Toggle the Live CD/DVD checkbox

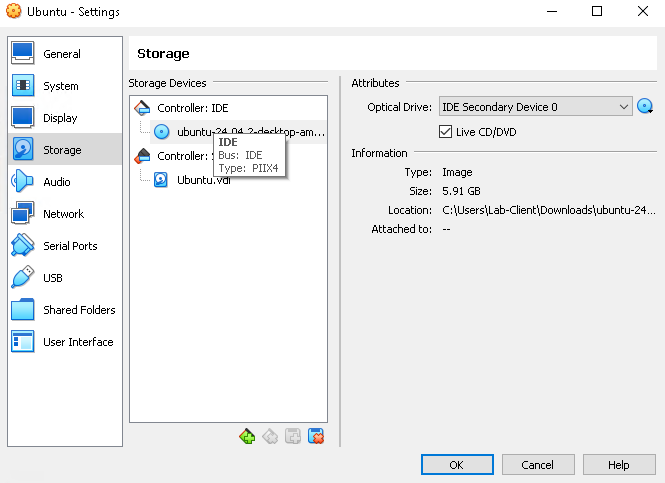pos(445,132)
